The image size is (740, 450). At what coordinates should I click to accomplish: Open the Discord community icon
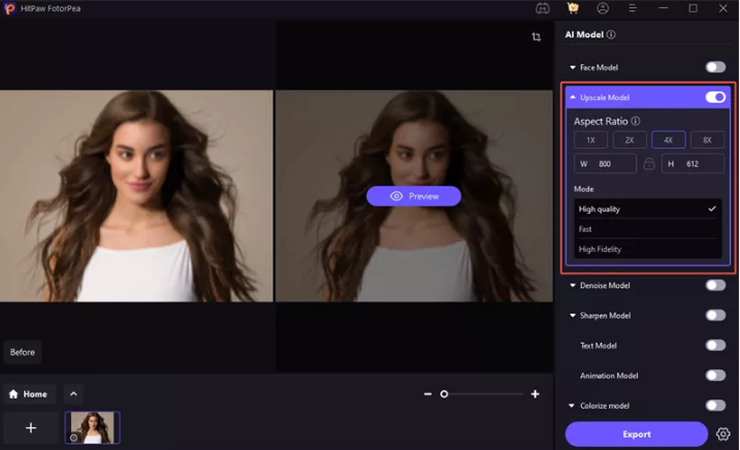coord(542,8)
